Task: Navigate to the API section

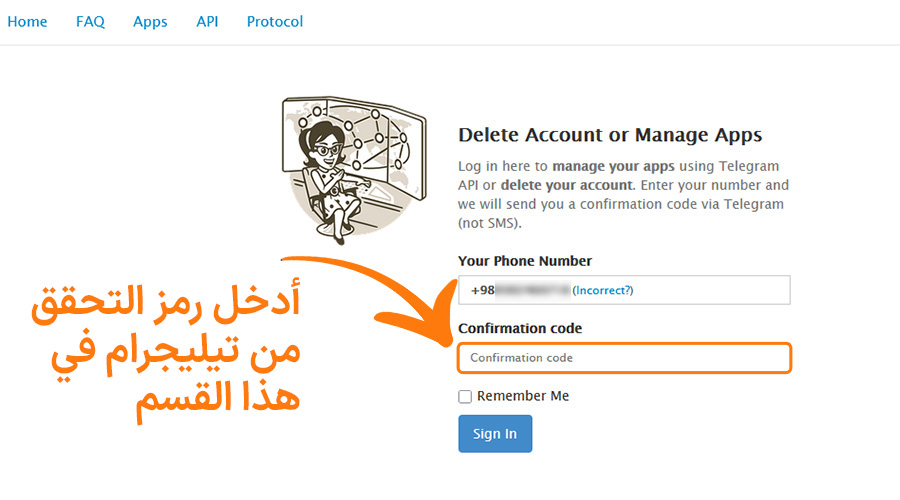Action: [207, 21]
